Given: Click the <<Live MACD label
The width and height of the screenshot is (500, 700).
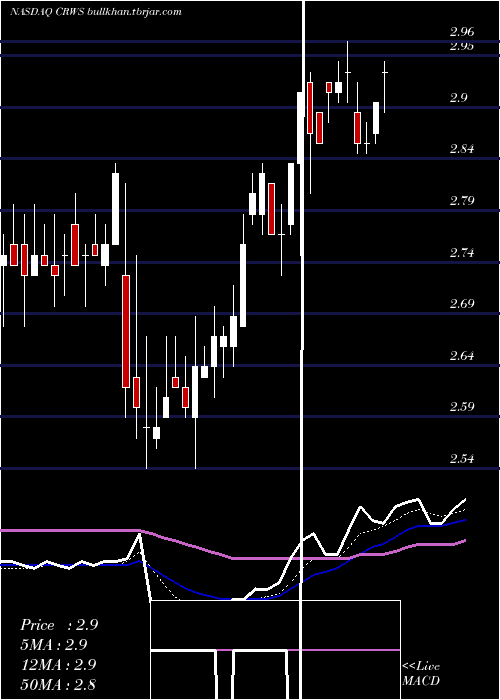Looking at the screenshot, I should point(421,673).
